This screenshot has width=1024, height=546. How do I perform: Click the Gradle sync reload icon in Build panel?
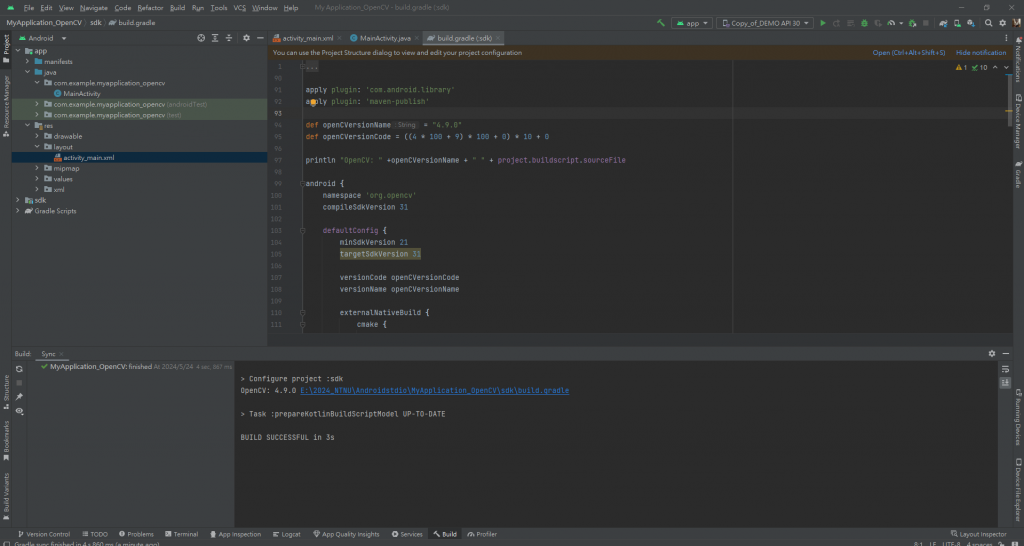coord(19,369)
